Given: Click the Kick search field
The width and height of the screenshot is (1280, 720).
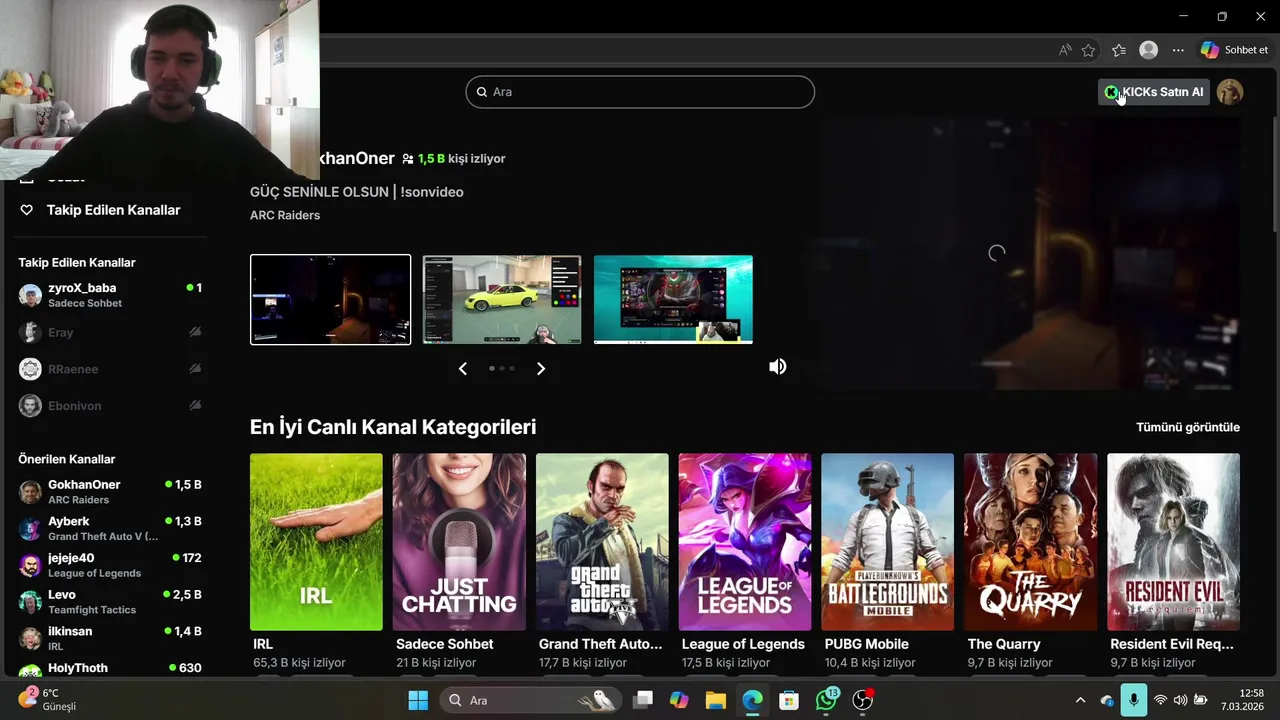Looking at the screenshot, I should pyautogui.click(x=640, y=92).
